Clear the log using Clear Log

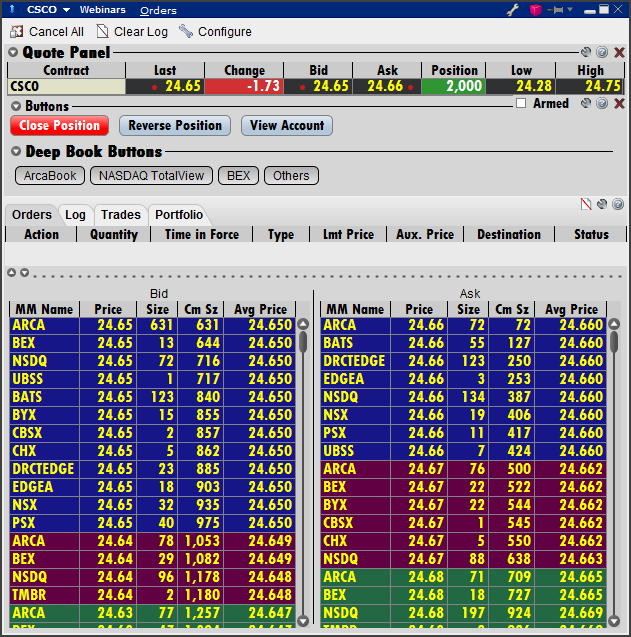tap(132, 32)
